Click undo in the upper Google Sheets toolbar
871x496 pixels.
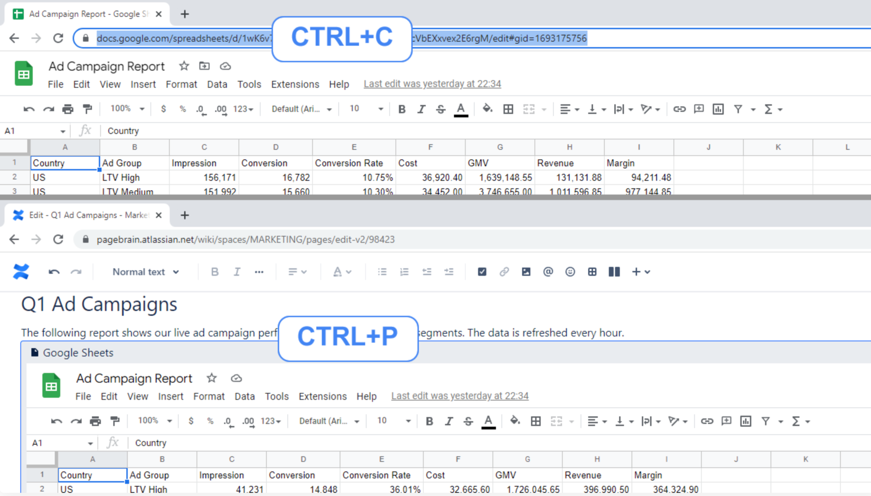[29, 109]
